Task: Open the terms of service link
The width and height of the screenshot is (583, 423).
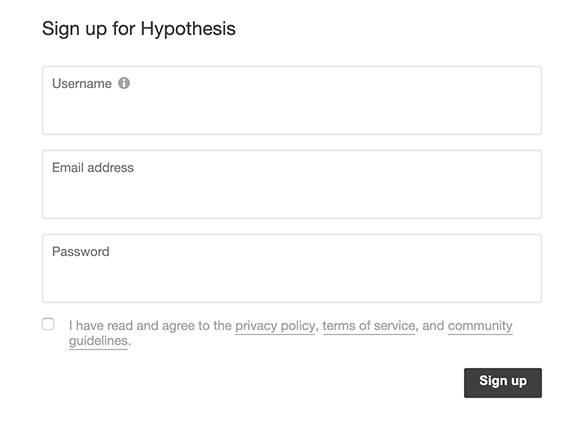Action: (x=369, y=326)
